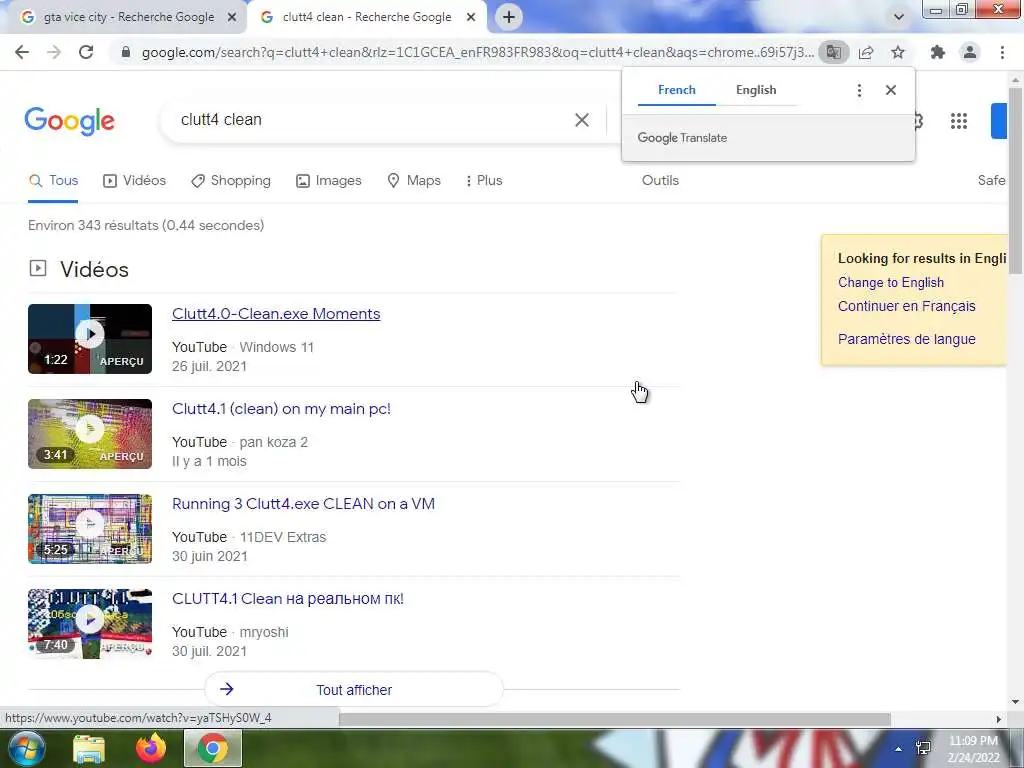This screenshot has width=1024, height=768.
Task: Show hidden system tray icons
Action: click(899, 749)
